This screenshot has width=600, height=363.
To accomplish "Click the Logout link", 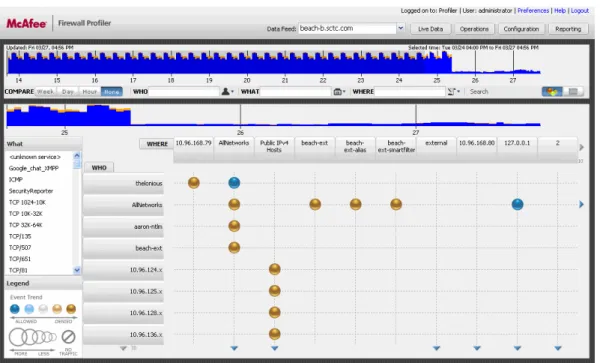I will click(580, 11).
